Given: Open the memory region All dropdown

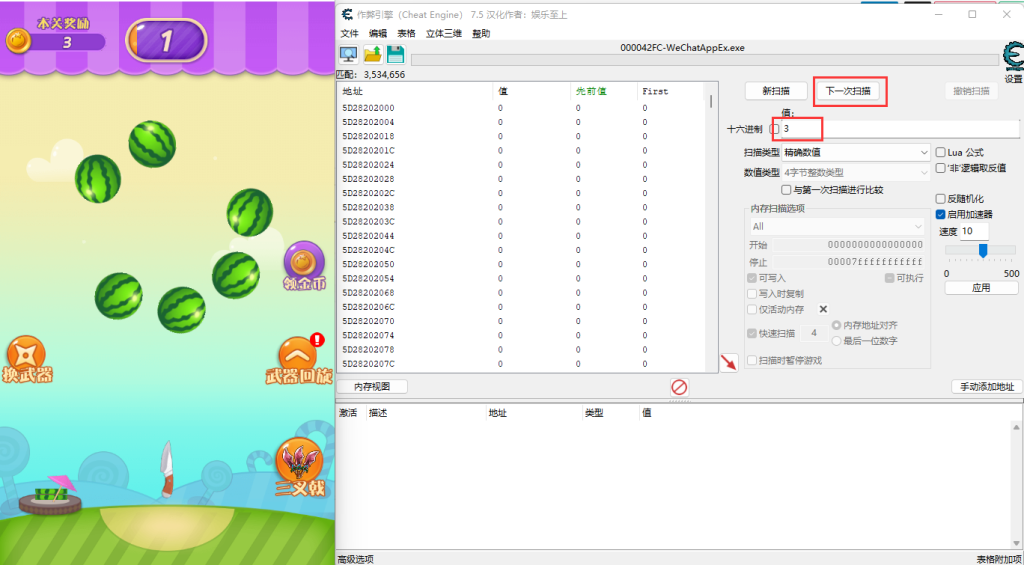Looking at the screenshot, I should click(837, 227).
